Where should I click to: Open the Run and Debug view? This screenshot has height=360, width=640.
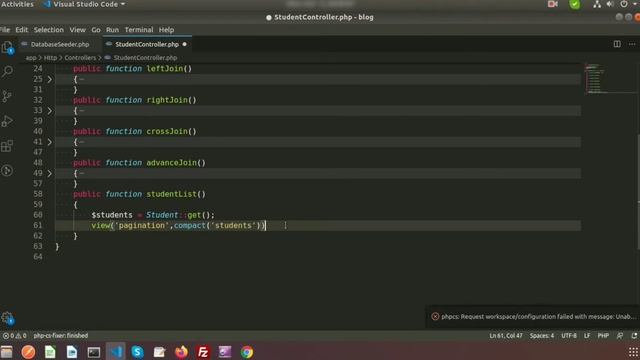(x=7, y=121)
